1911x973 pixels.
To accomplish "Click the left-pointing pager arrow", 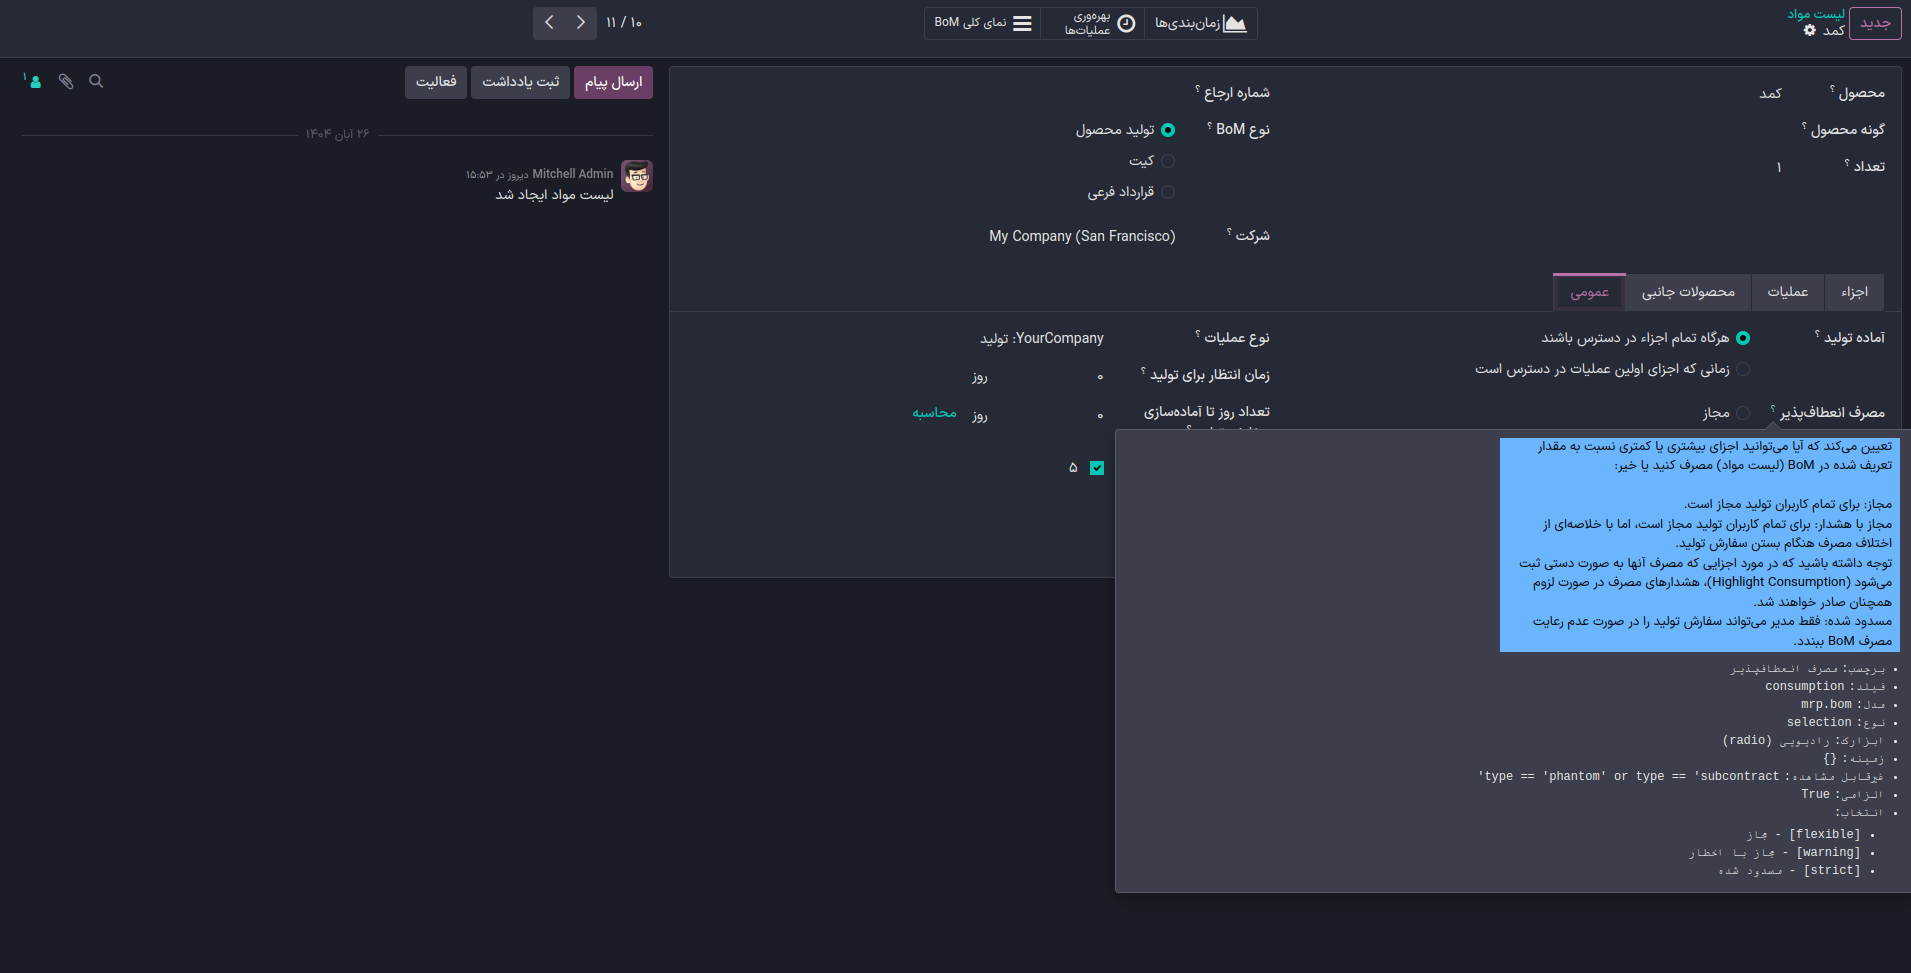I will click(x=549, y=23).
